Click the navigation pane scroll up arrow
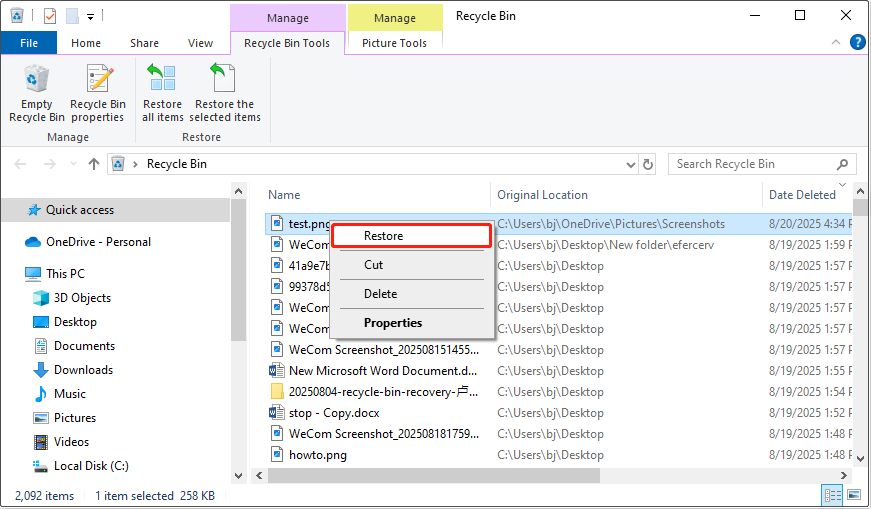 [x=238, y=191]
